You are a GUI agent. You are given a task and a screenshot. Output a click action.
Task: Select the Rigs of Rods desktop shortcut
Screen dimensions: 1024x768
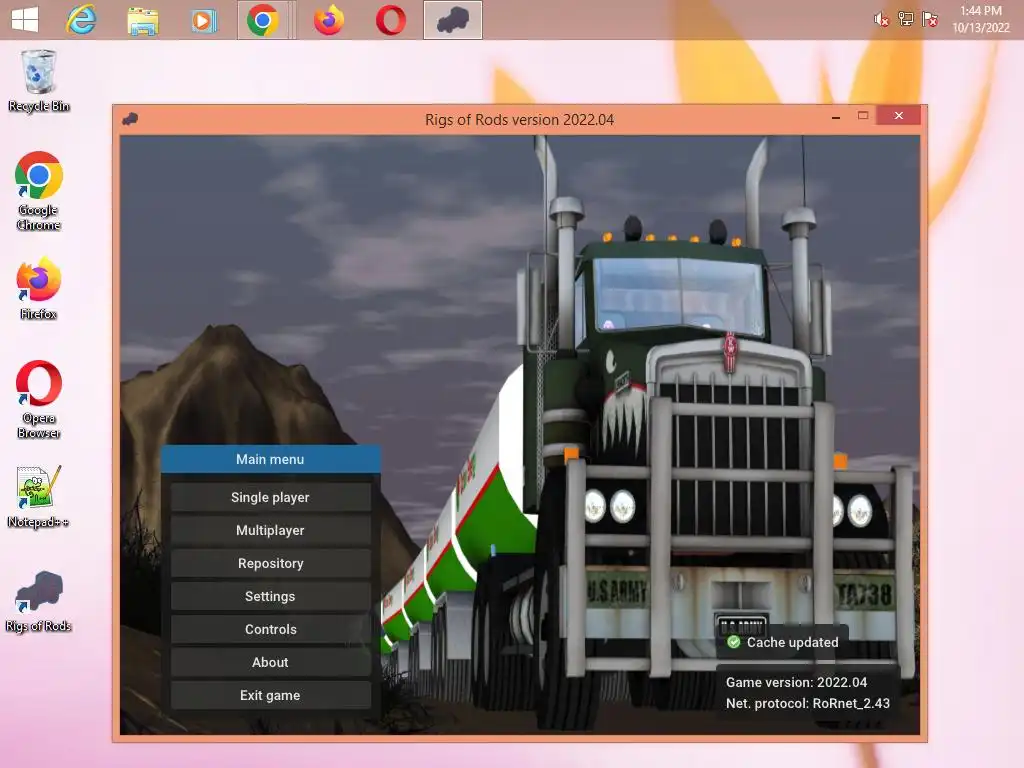39,601
